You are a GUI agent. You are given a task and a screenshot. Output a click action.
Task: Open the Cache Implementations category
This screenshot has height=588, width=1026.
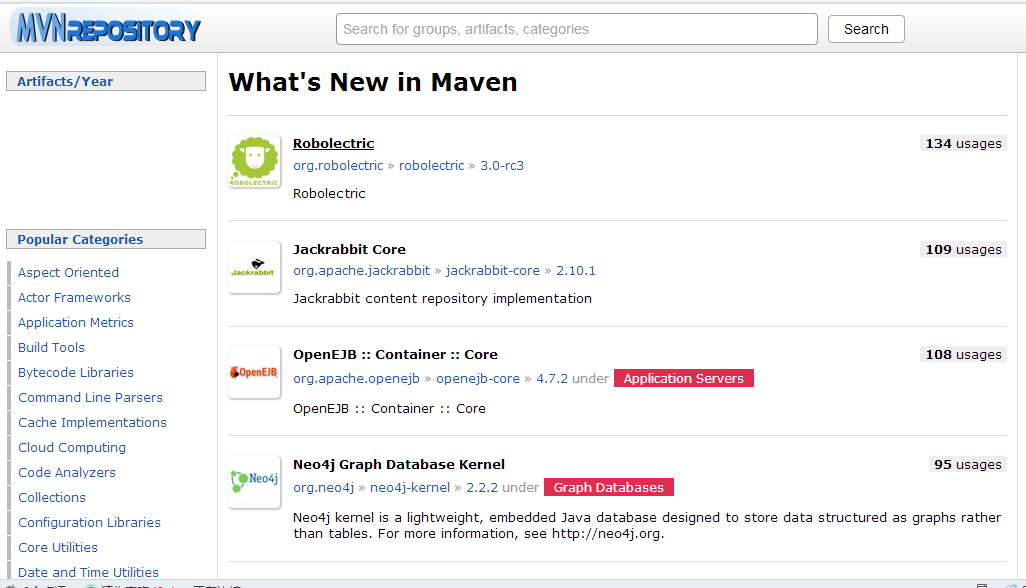point(92,423)
